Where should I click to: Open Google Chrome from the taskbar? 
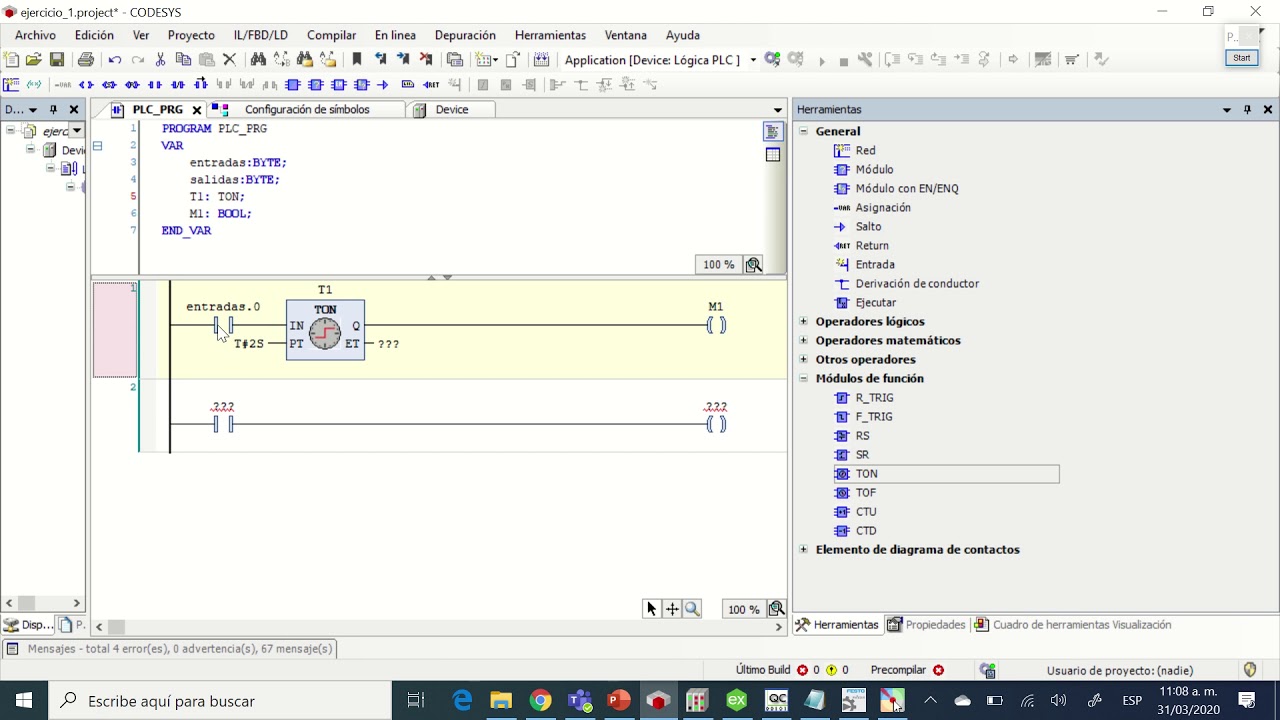pyautogui.click(x=540, y=701)
